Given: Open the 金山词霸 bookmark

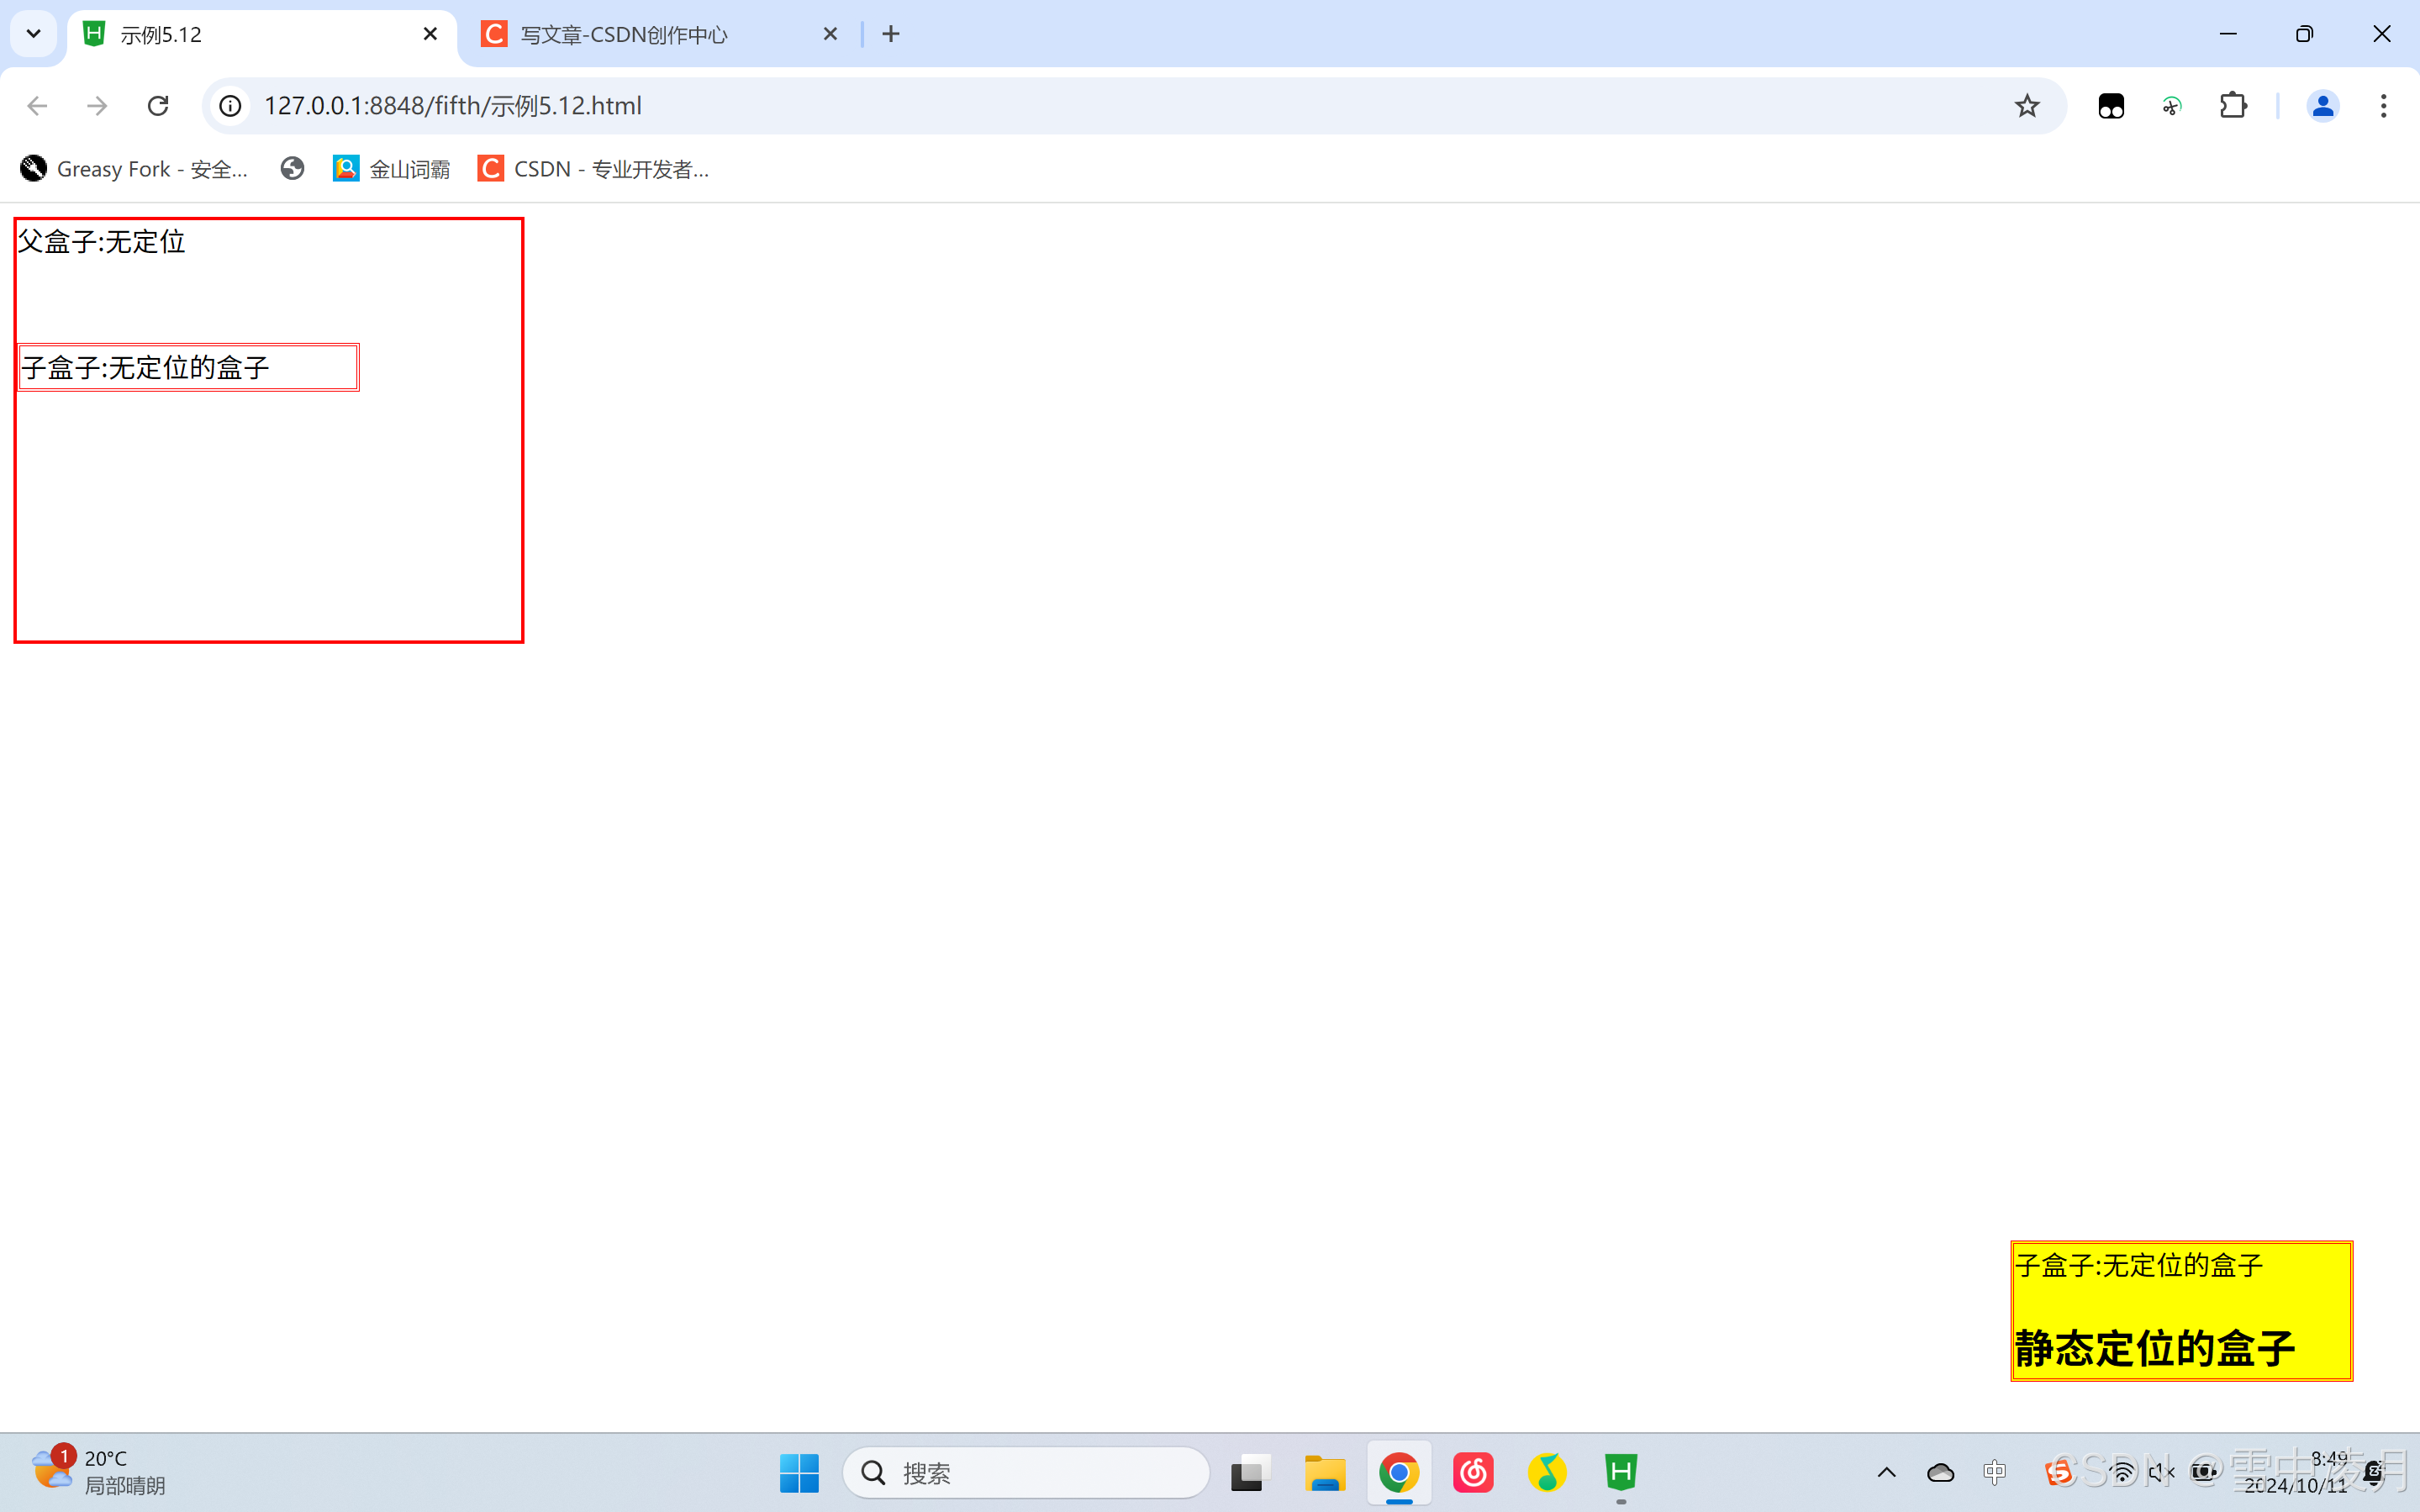Looking at the screenshot, I should 391,169.
